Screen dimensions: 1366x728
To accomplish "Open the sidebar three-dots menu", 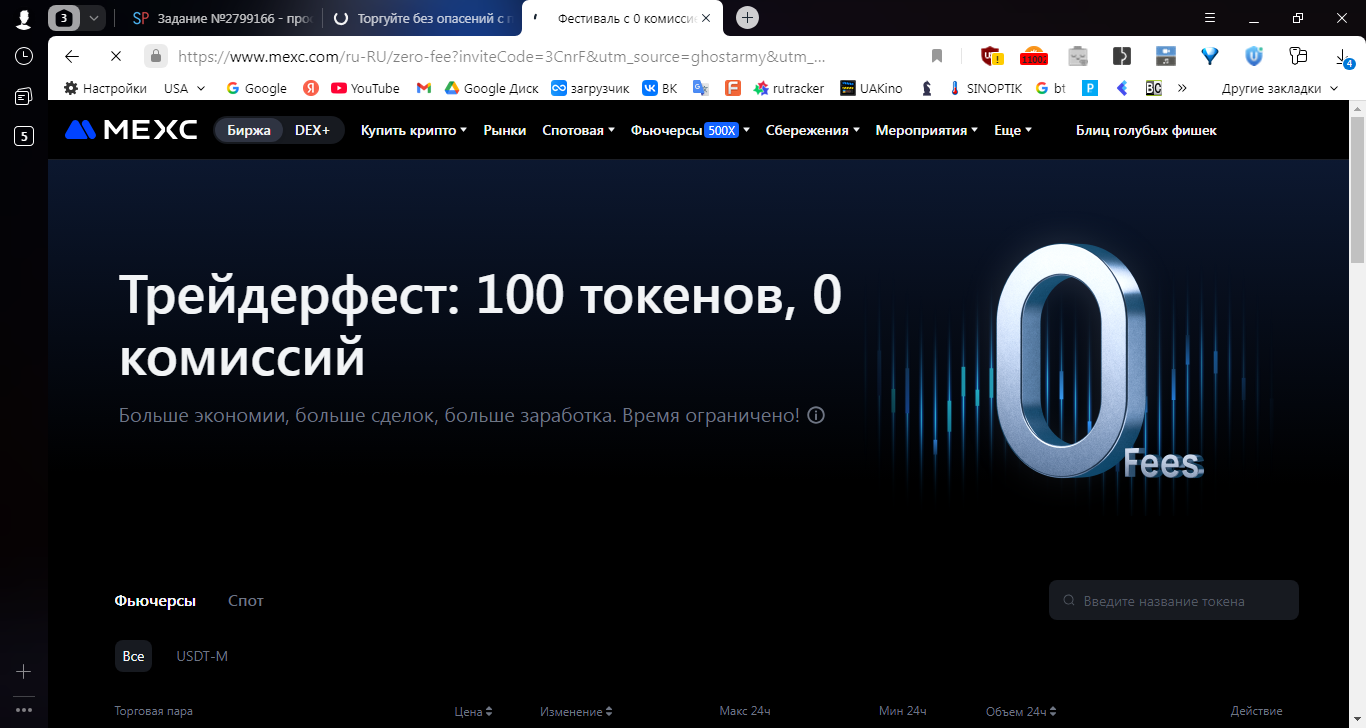I will 23,709.
